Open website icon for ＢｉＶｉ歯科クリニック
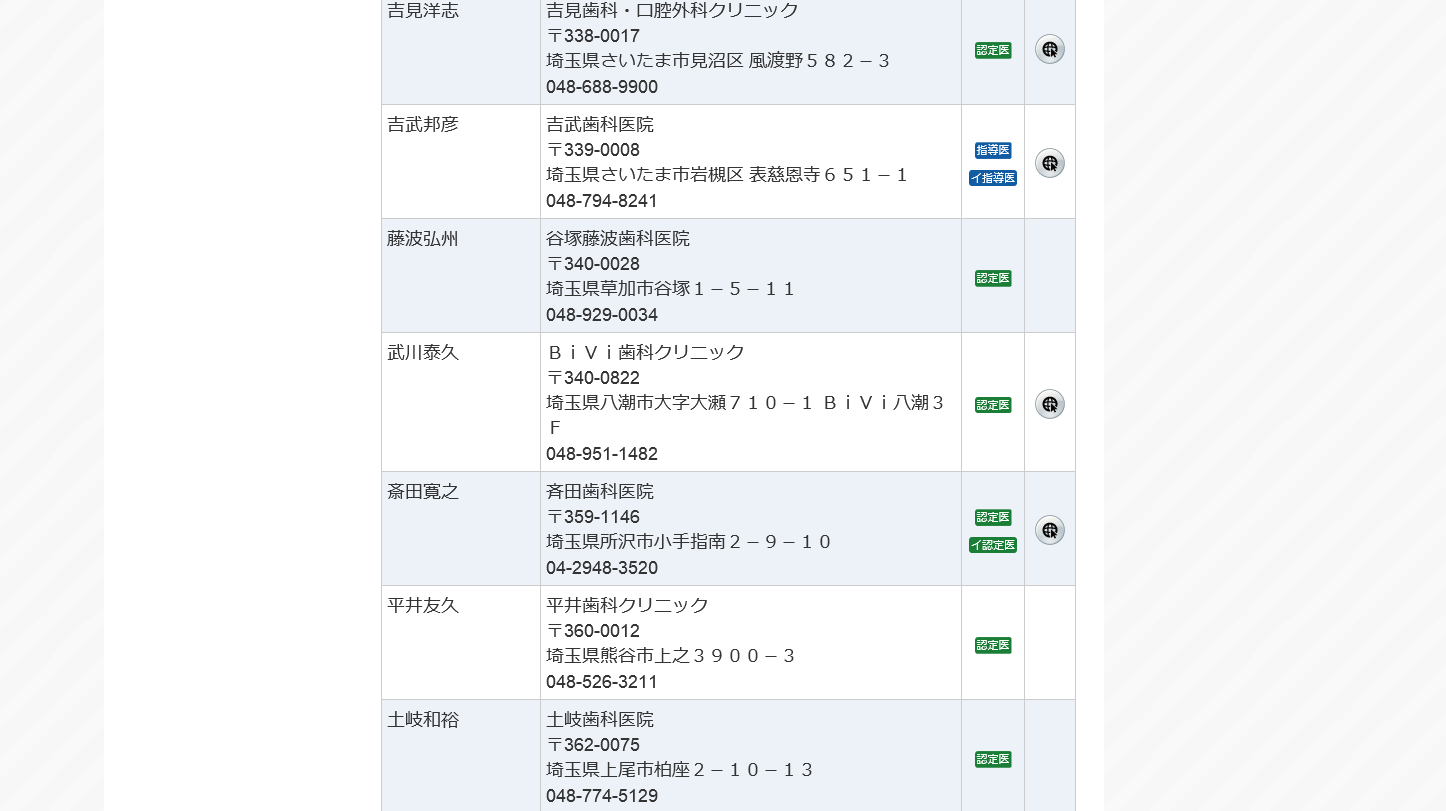Viewport: 1446px width, 811px height. (1049, 404)
